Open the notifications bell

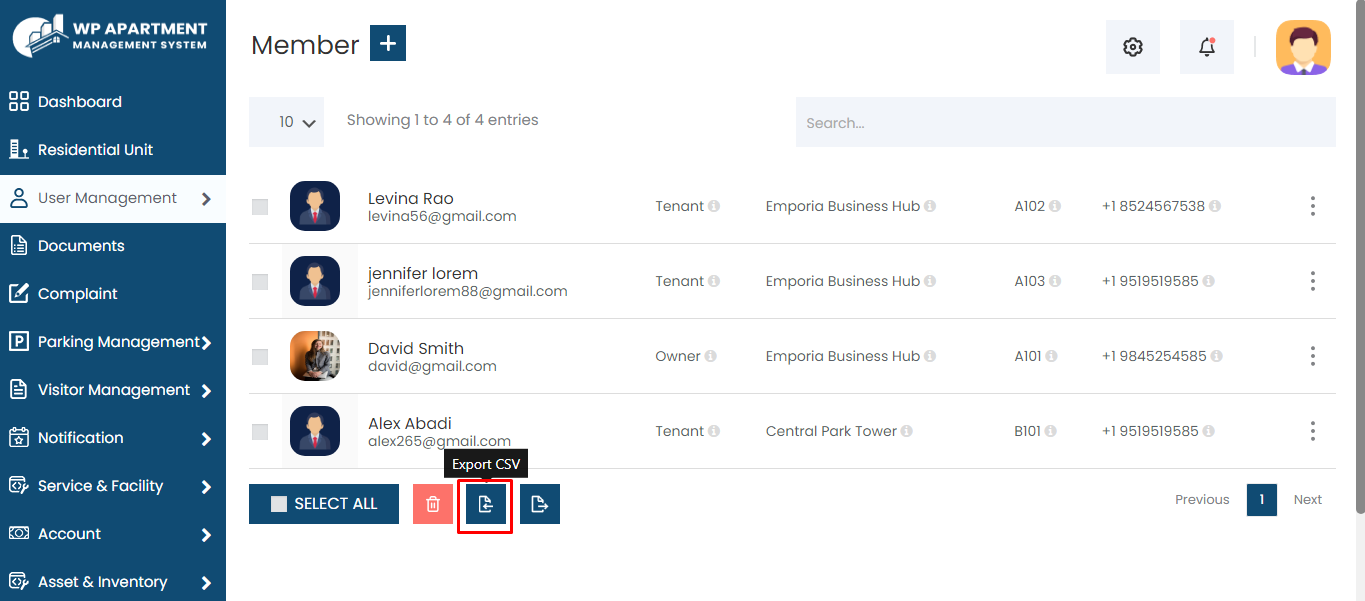coord(1207,47)
